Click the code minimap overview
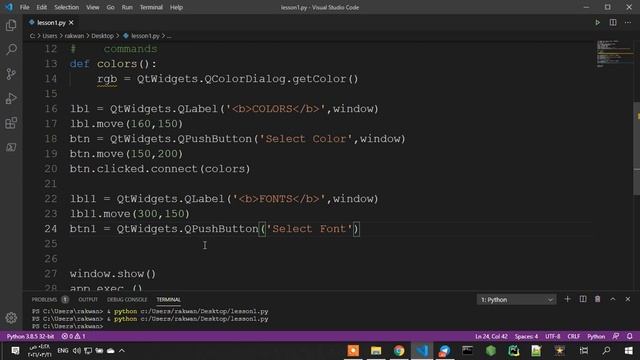 coord(614,54)
